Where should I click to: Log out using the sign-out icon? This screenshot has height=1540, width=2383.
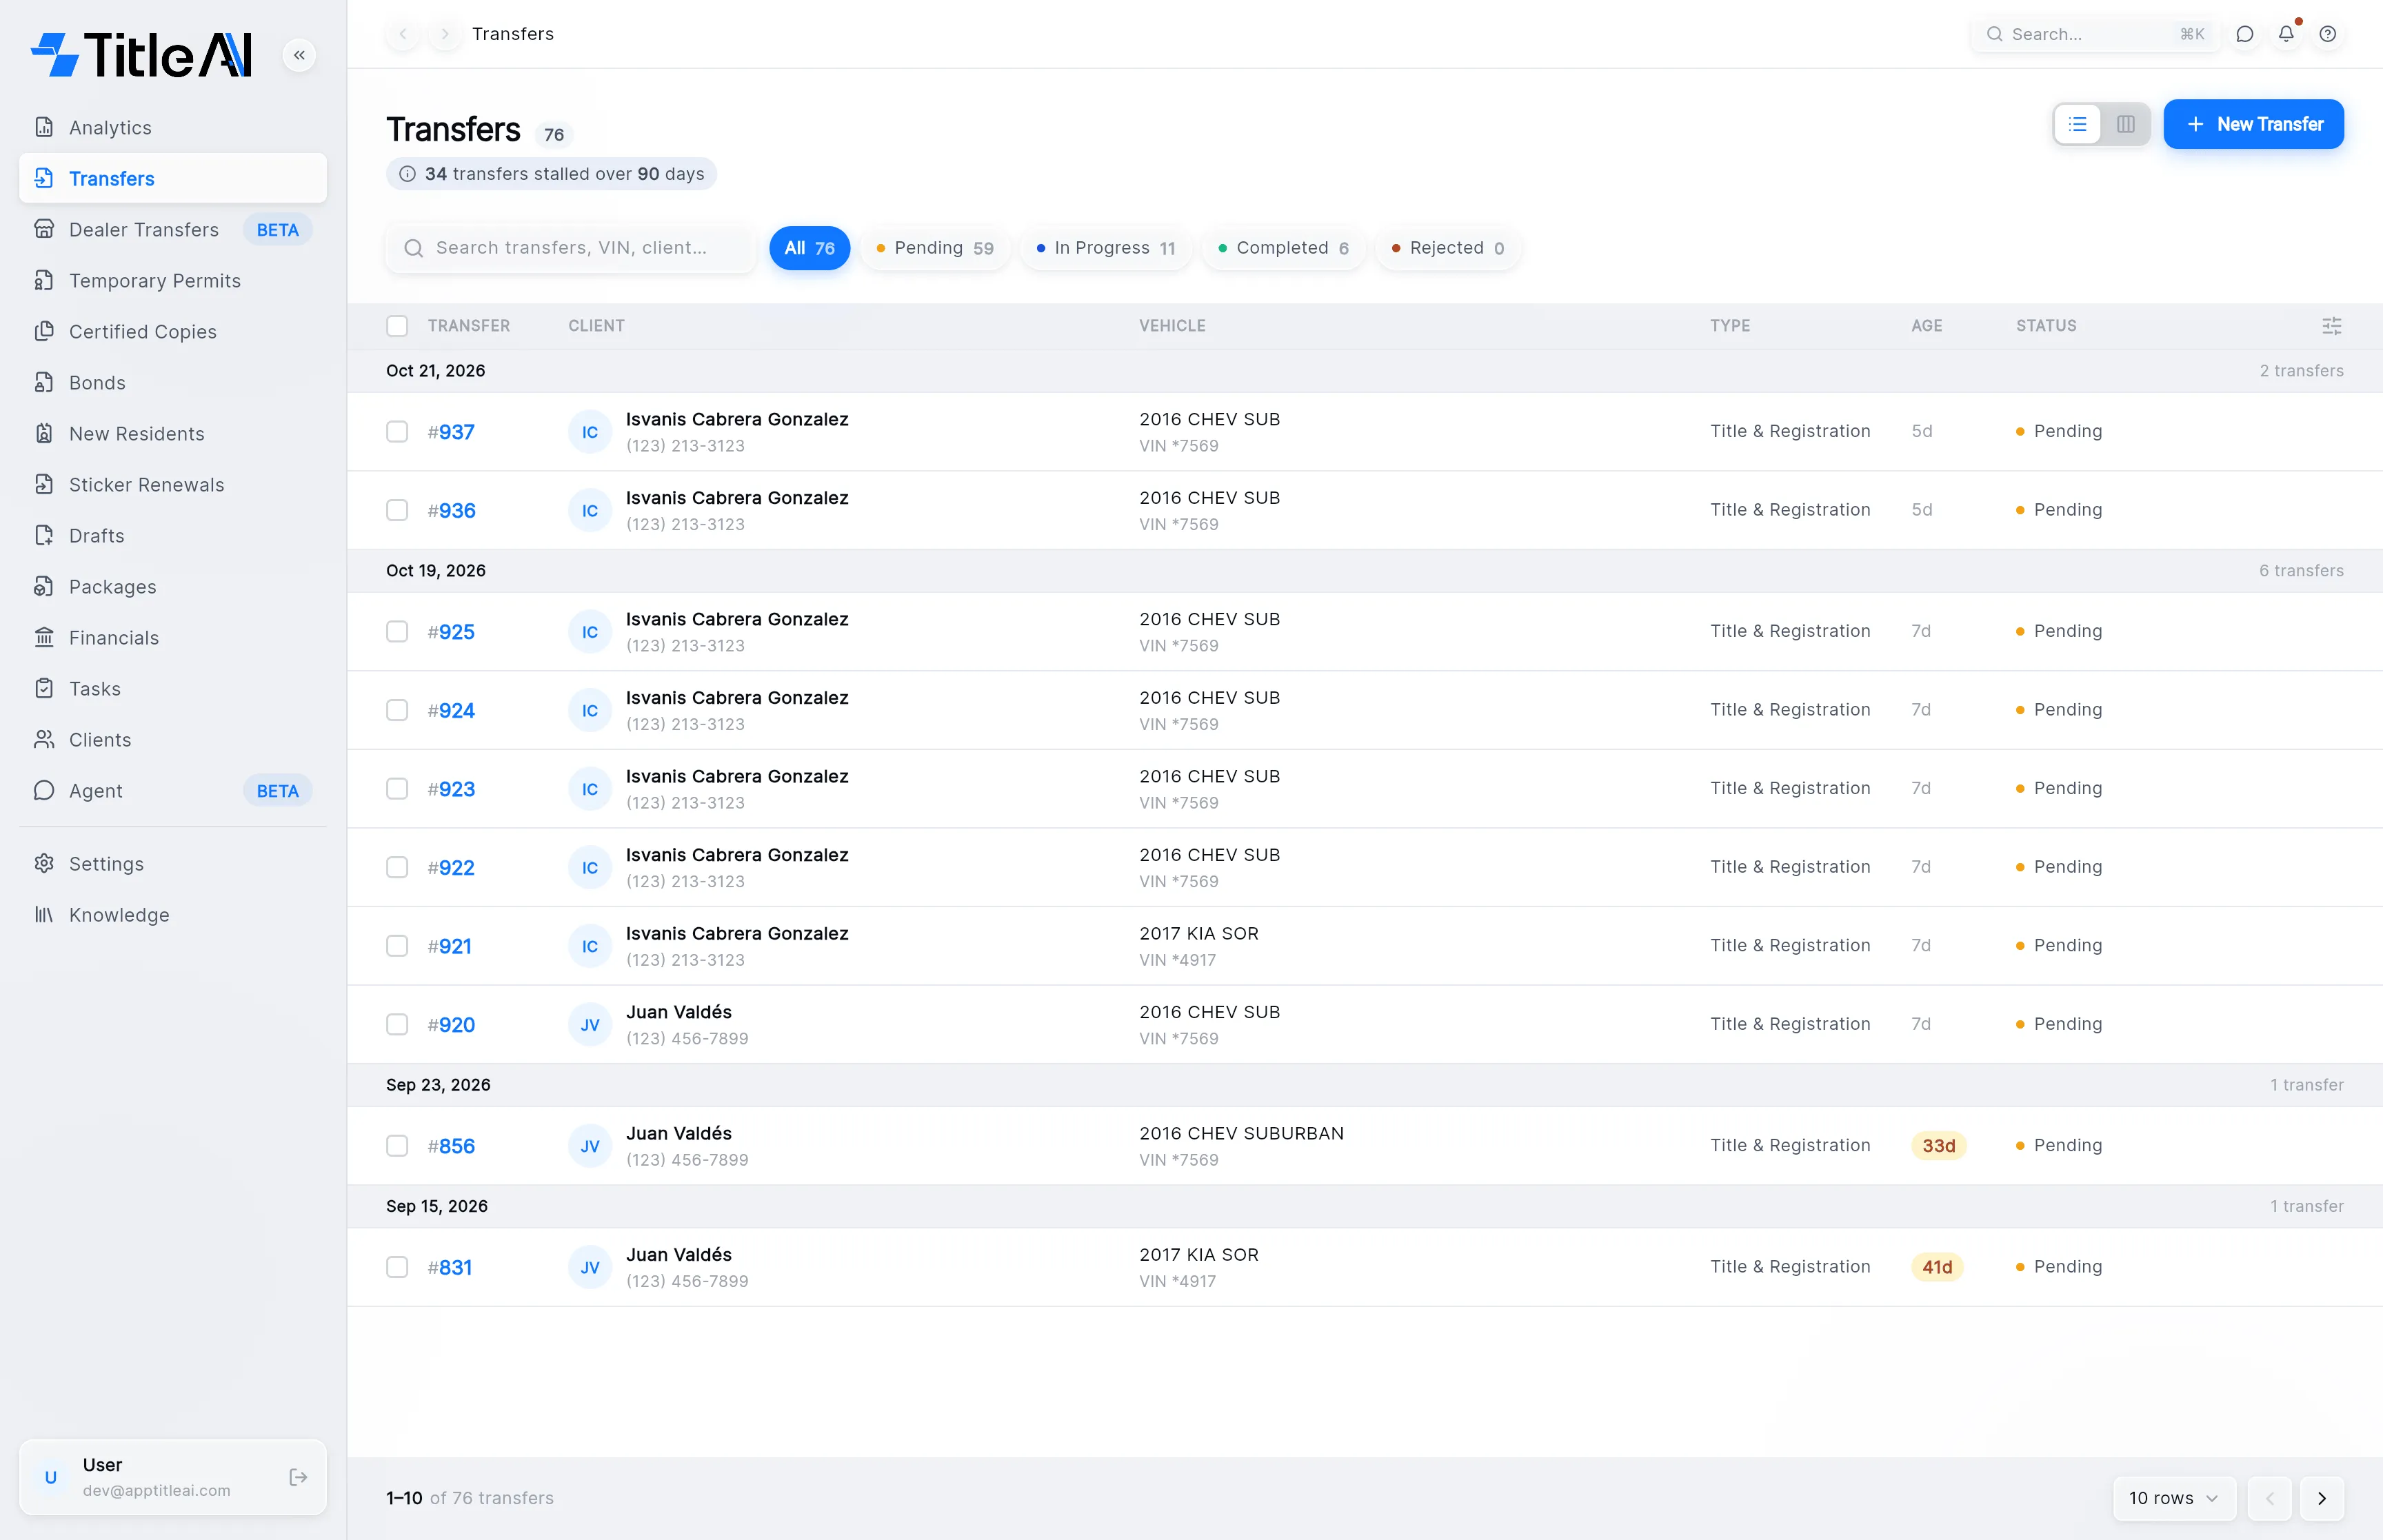tap(298, 1477)
